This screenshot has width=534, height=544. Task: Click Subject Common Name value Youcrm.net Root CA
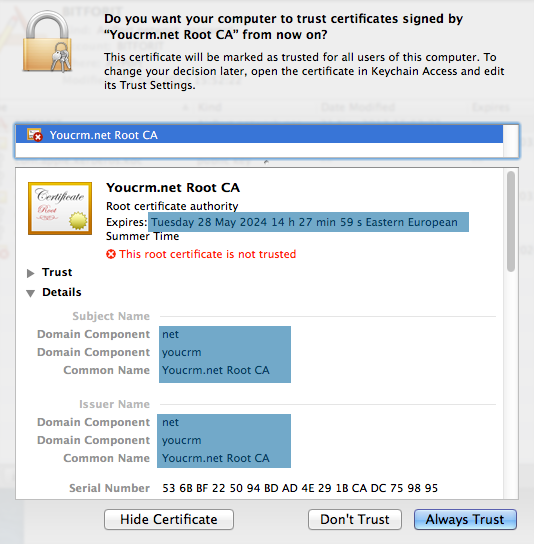[x=215, y=370]
